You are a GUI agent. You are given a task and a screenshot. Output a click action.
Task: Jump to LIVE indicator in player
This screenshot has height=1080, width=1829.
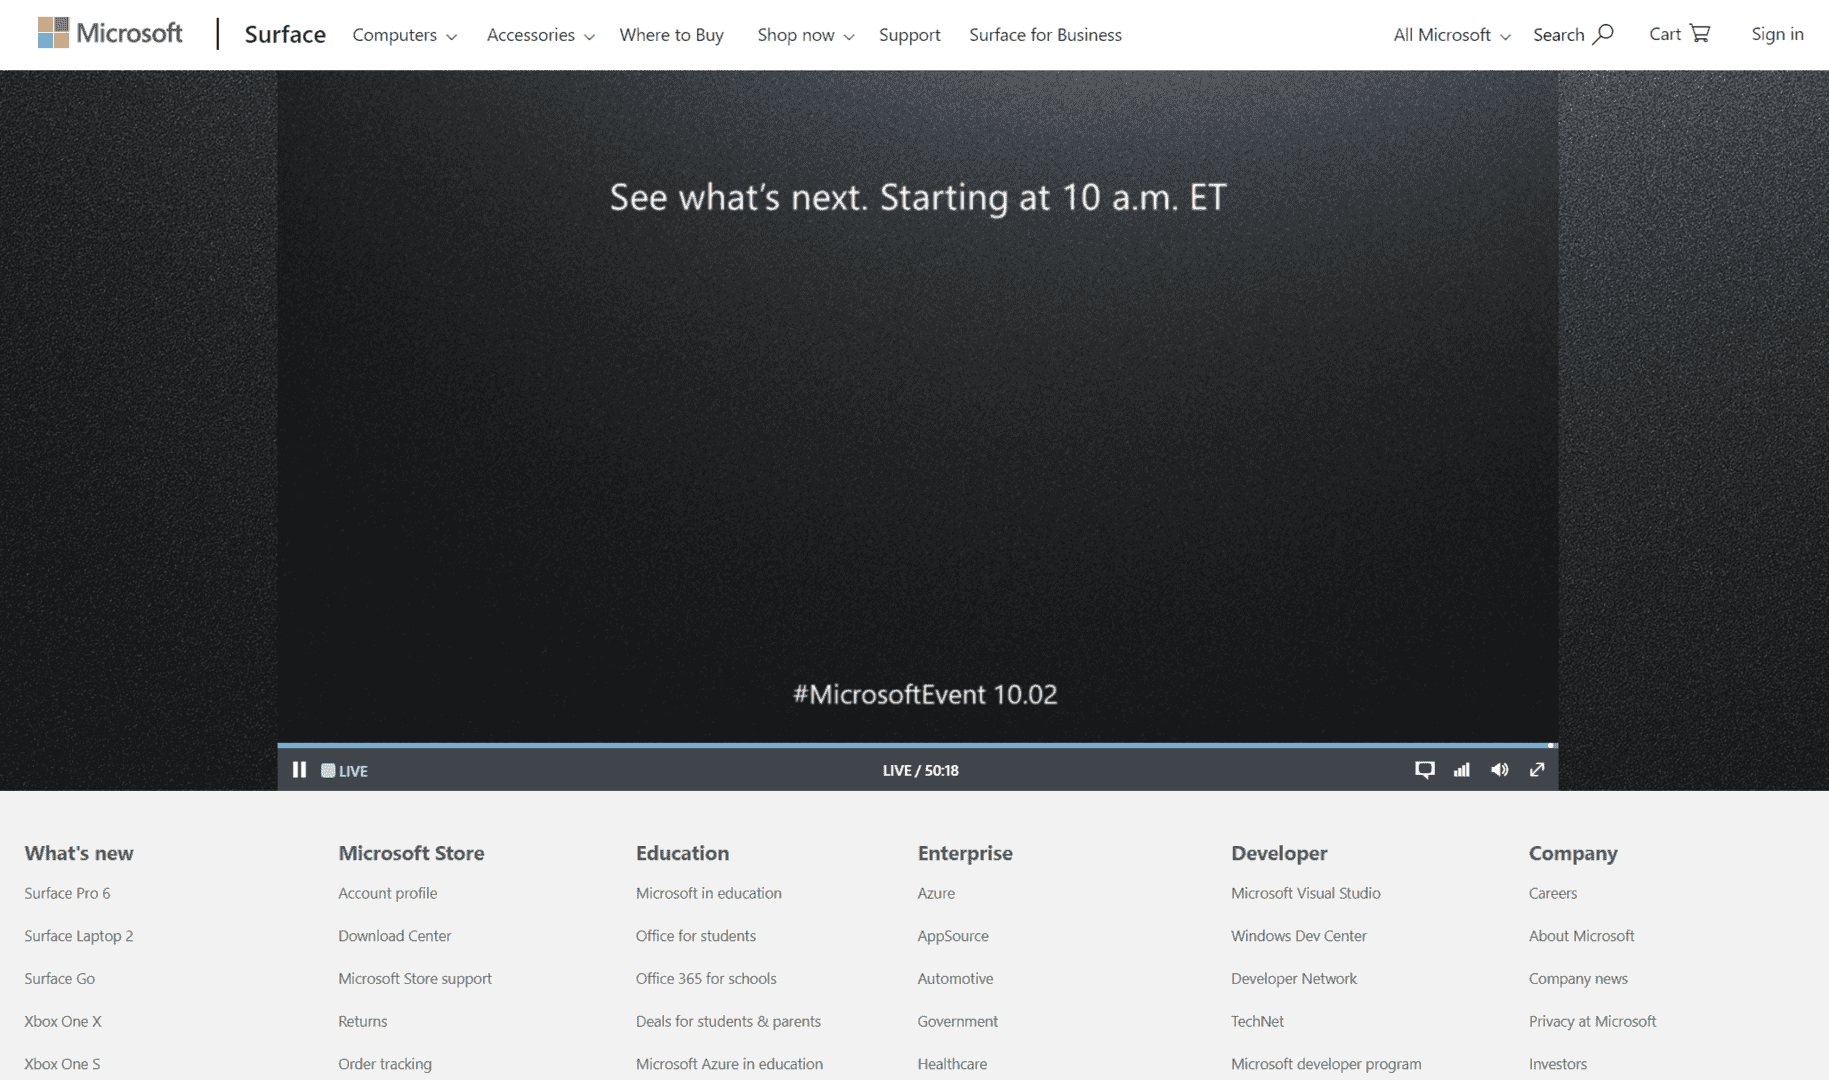point(344,771)
